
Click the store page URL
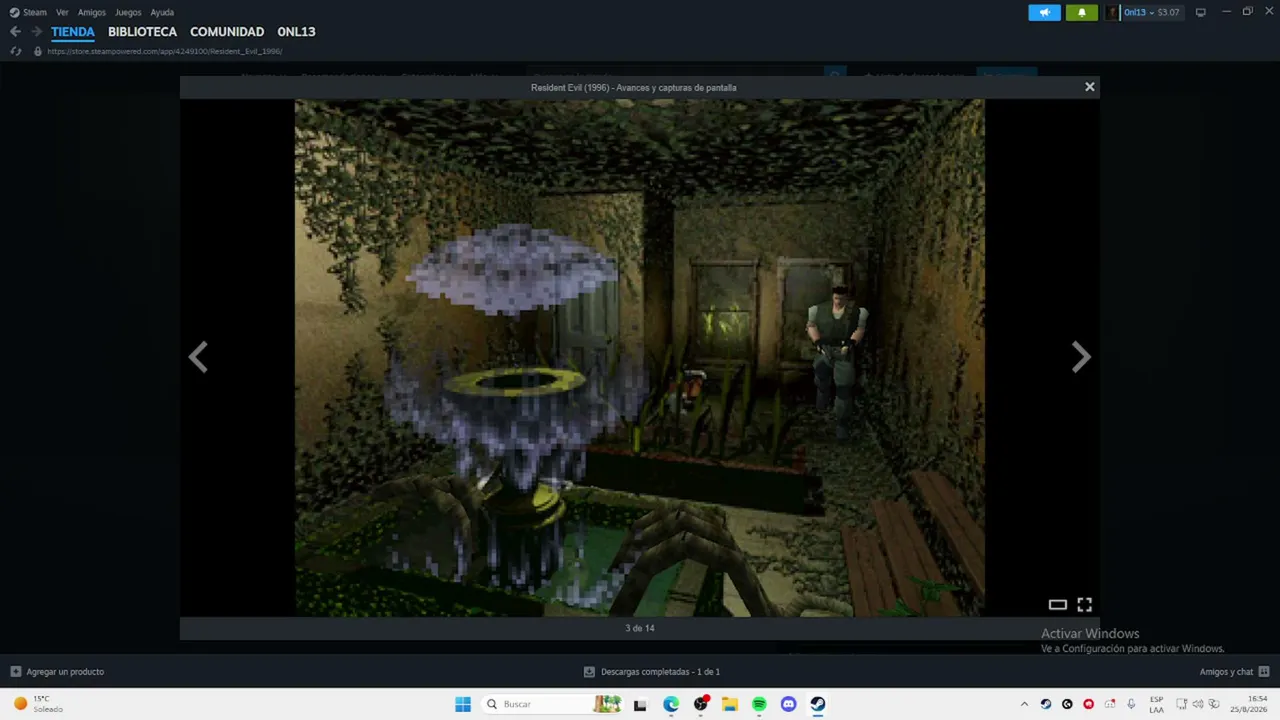coord(165,51)
